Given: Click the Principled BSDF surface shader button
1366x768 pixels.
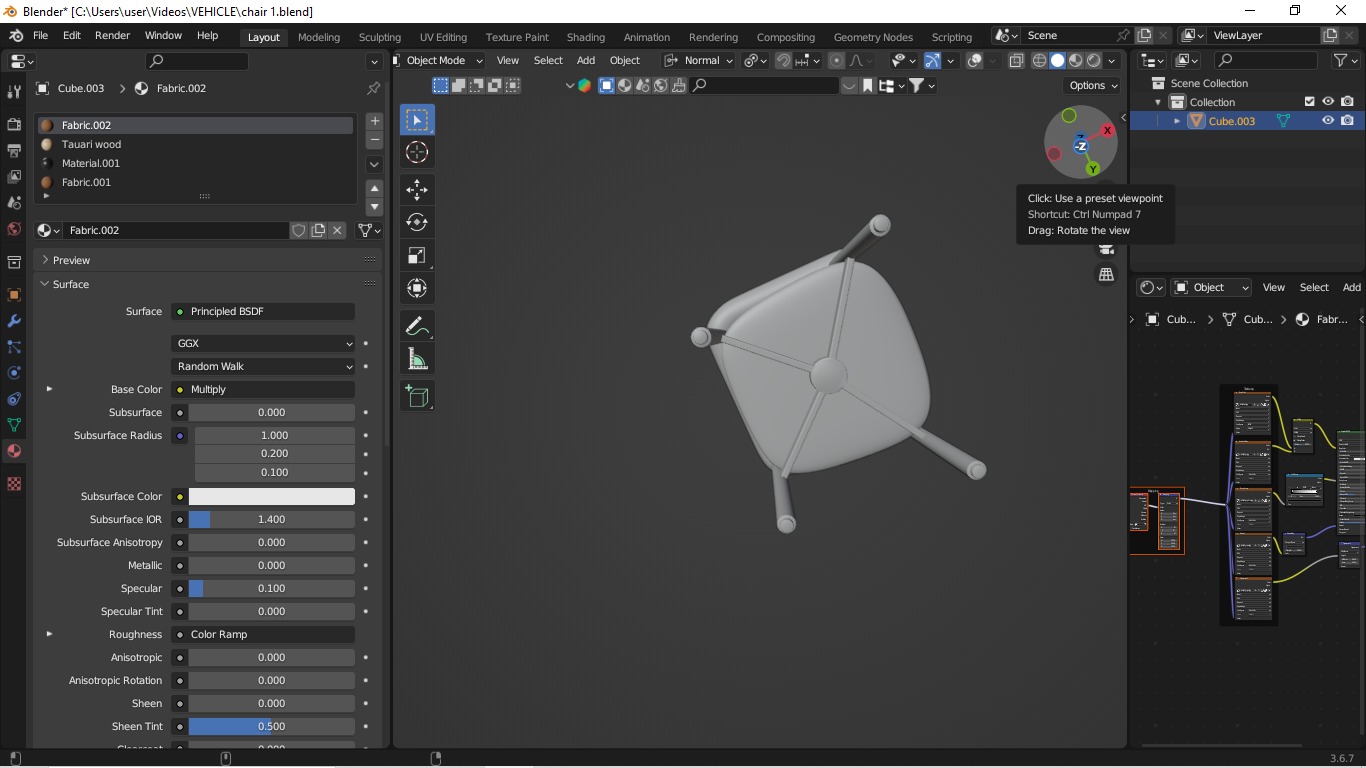Looking at the screenshot, I should tap(264, 311).
